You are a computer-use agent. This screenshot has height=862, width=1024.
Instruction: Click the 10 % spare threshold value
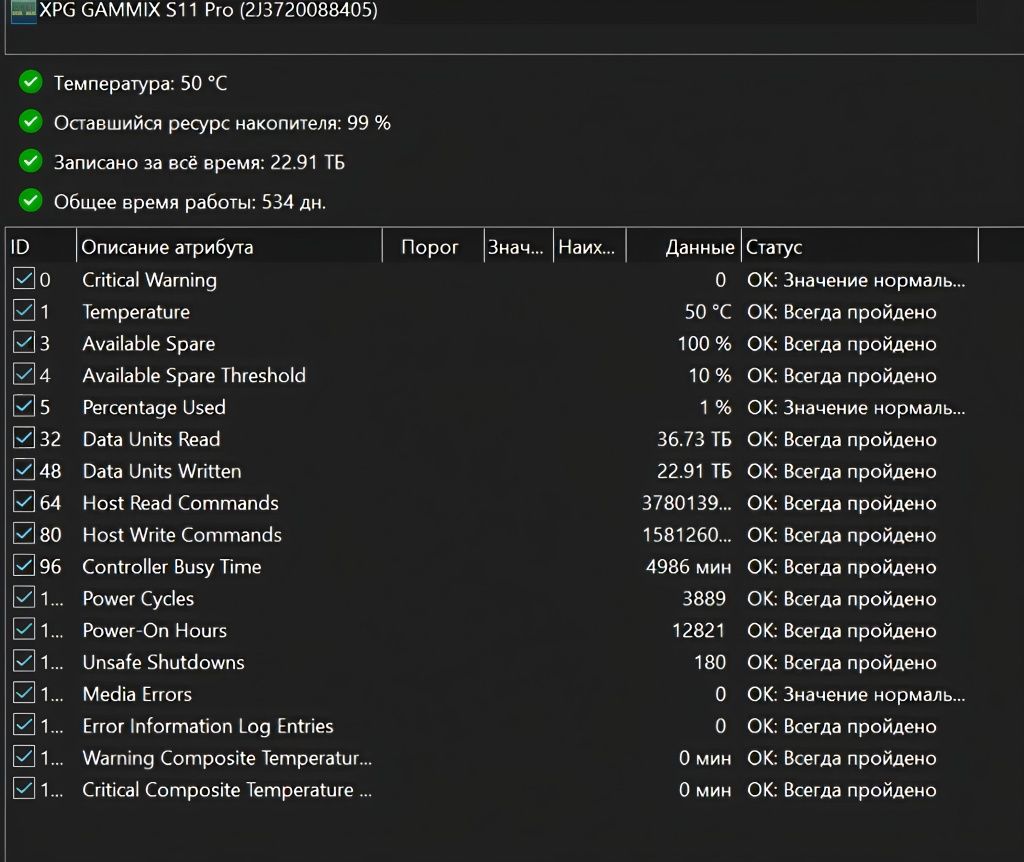pos(710,375)
